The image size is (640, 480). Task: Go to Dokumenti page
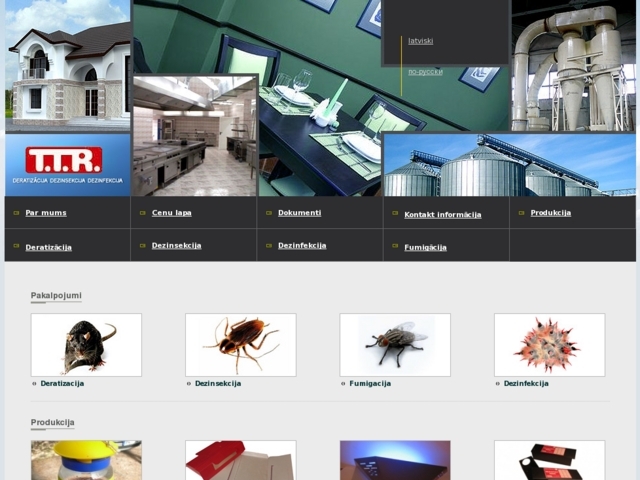pyautogui.click(x=300, y=213)
